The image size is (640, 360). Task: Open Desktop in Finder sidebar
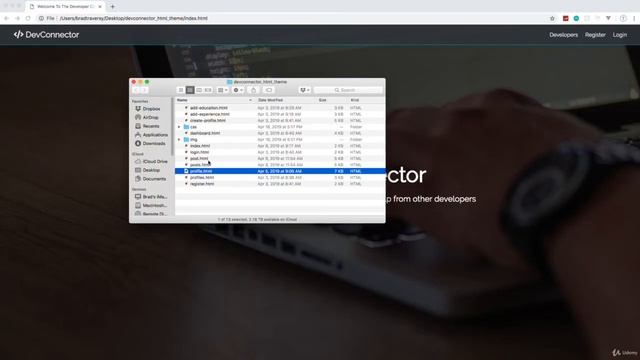click(x=147, y=170)
